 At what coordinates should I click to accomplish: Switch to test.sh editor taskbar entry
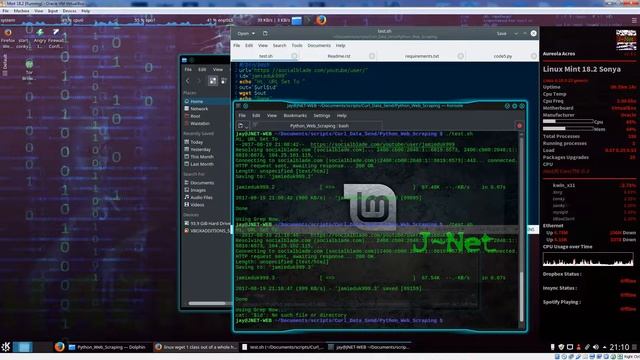coord(283,347)
